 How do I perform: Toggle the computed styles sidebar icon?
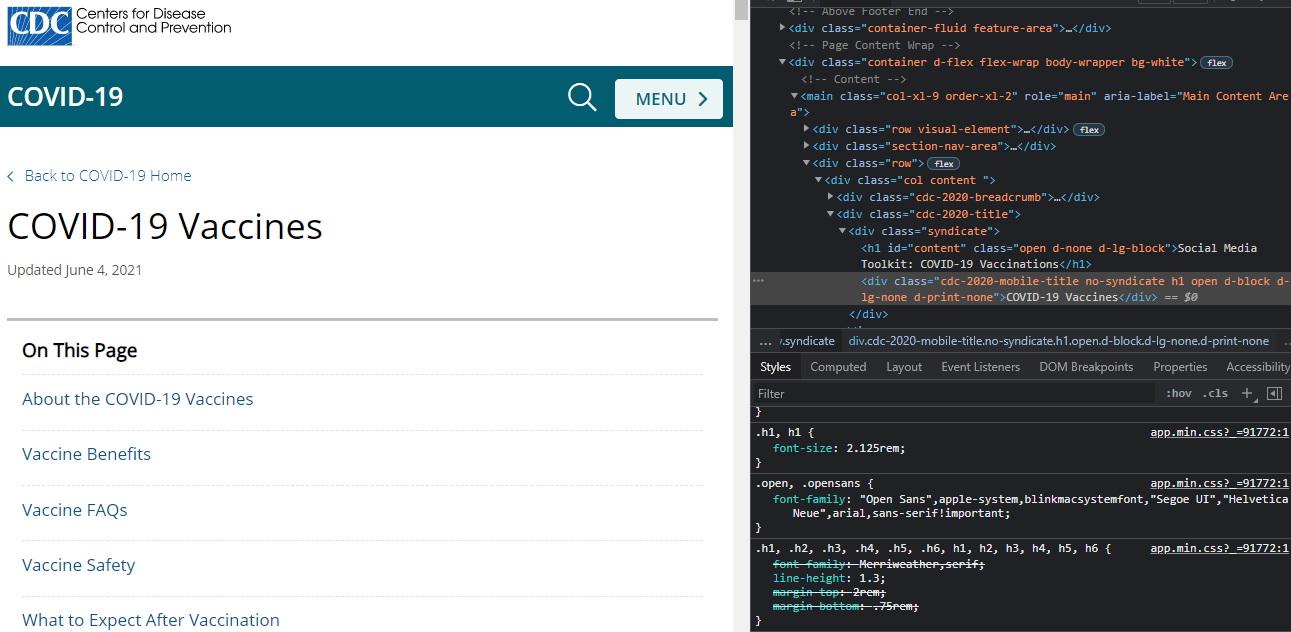1274,394
